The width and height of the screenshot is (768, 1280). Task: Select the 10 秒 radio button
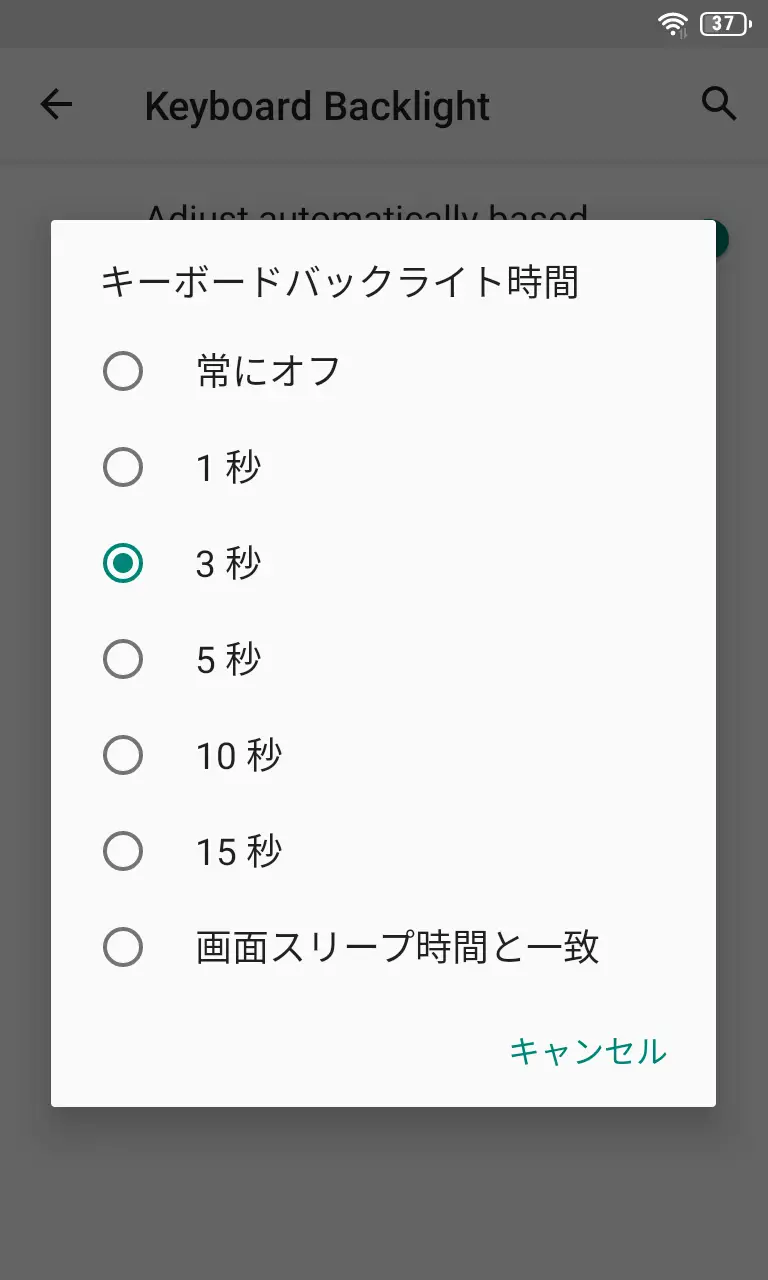123,755
